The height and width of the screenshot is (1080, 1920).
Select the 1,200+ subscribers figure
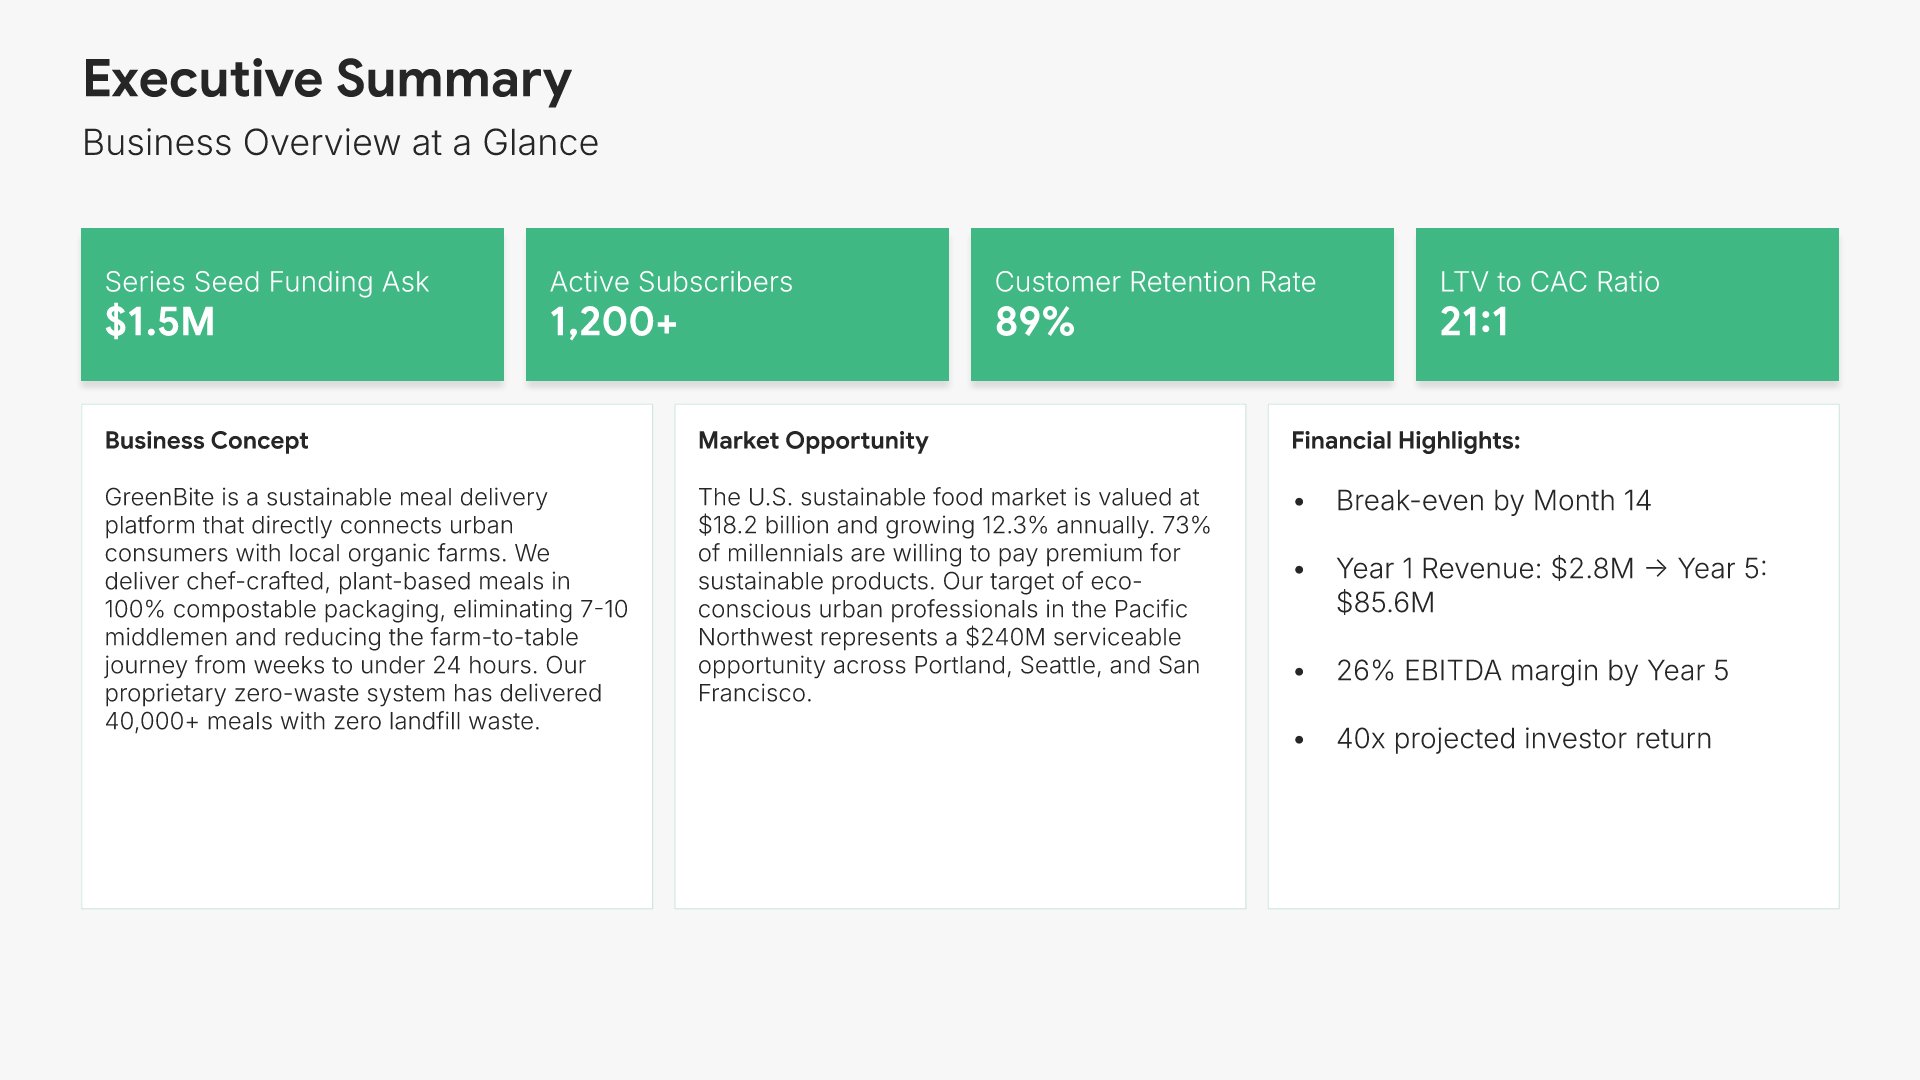(614, 322)
